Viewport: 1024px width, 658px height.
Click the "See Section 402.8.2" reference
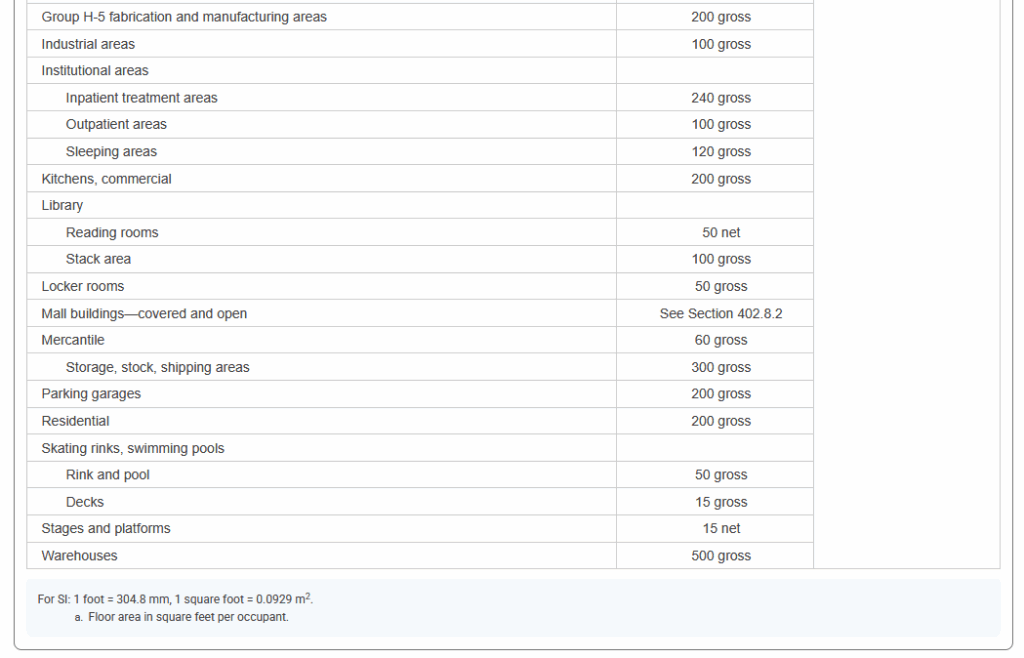(720, 314)
